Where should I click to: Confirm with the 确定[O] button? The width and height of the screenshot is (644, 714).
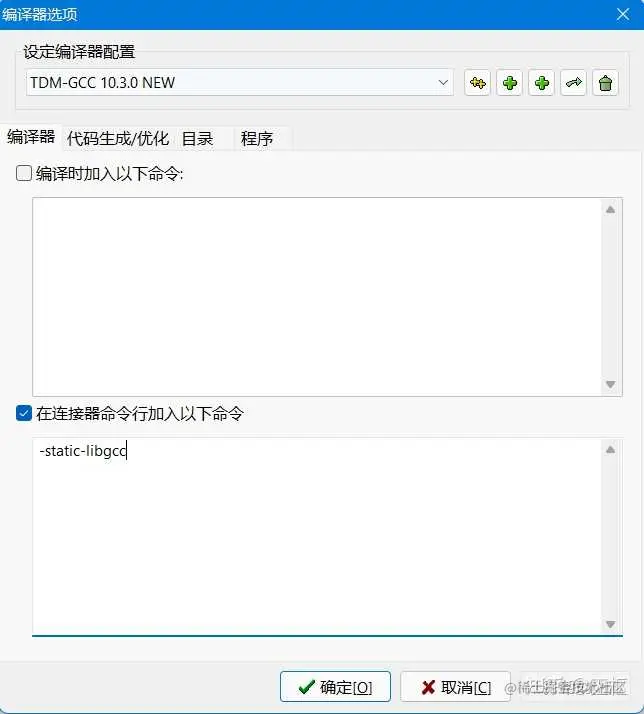click(x=335, y=687)
